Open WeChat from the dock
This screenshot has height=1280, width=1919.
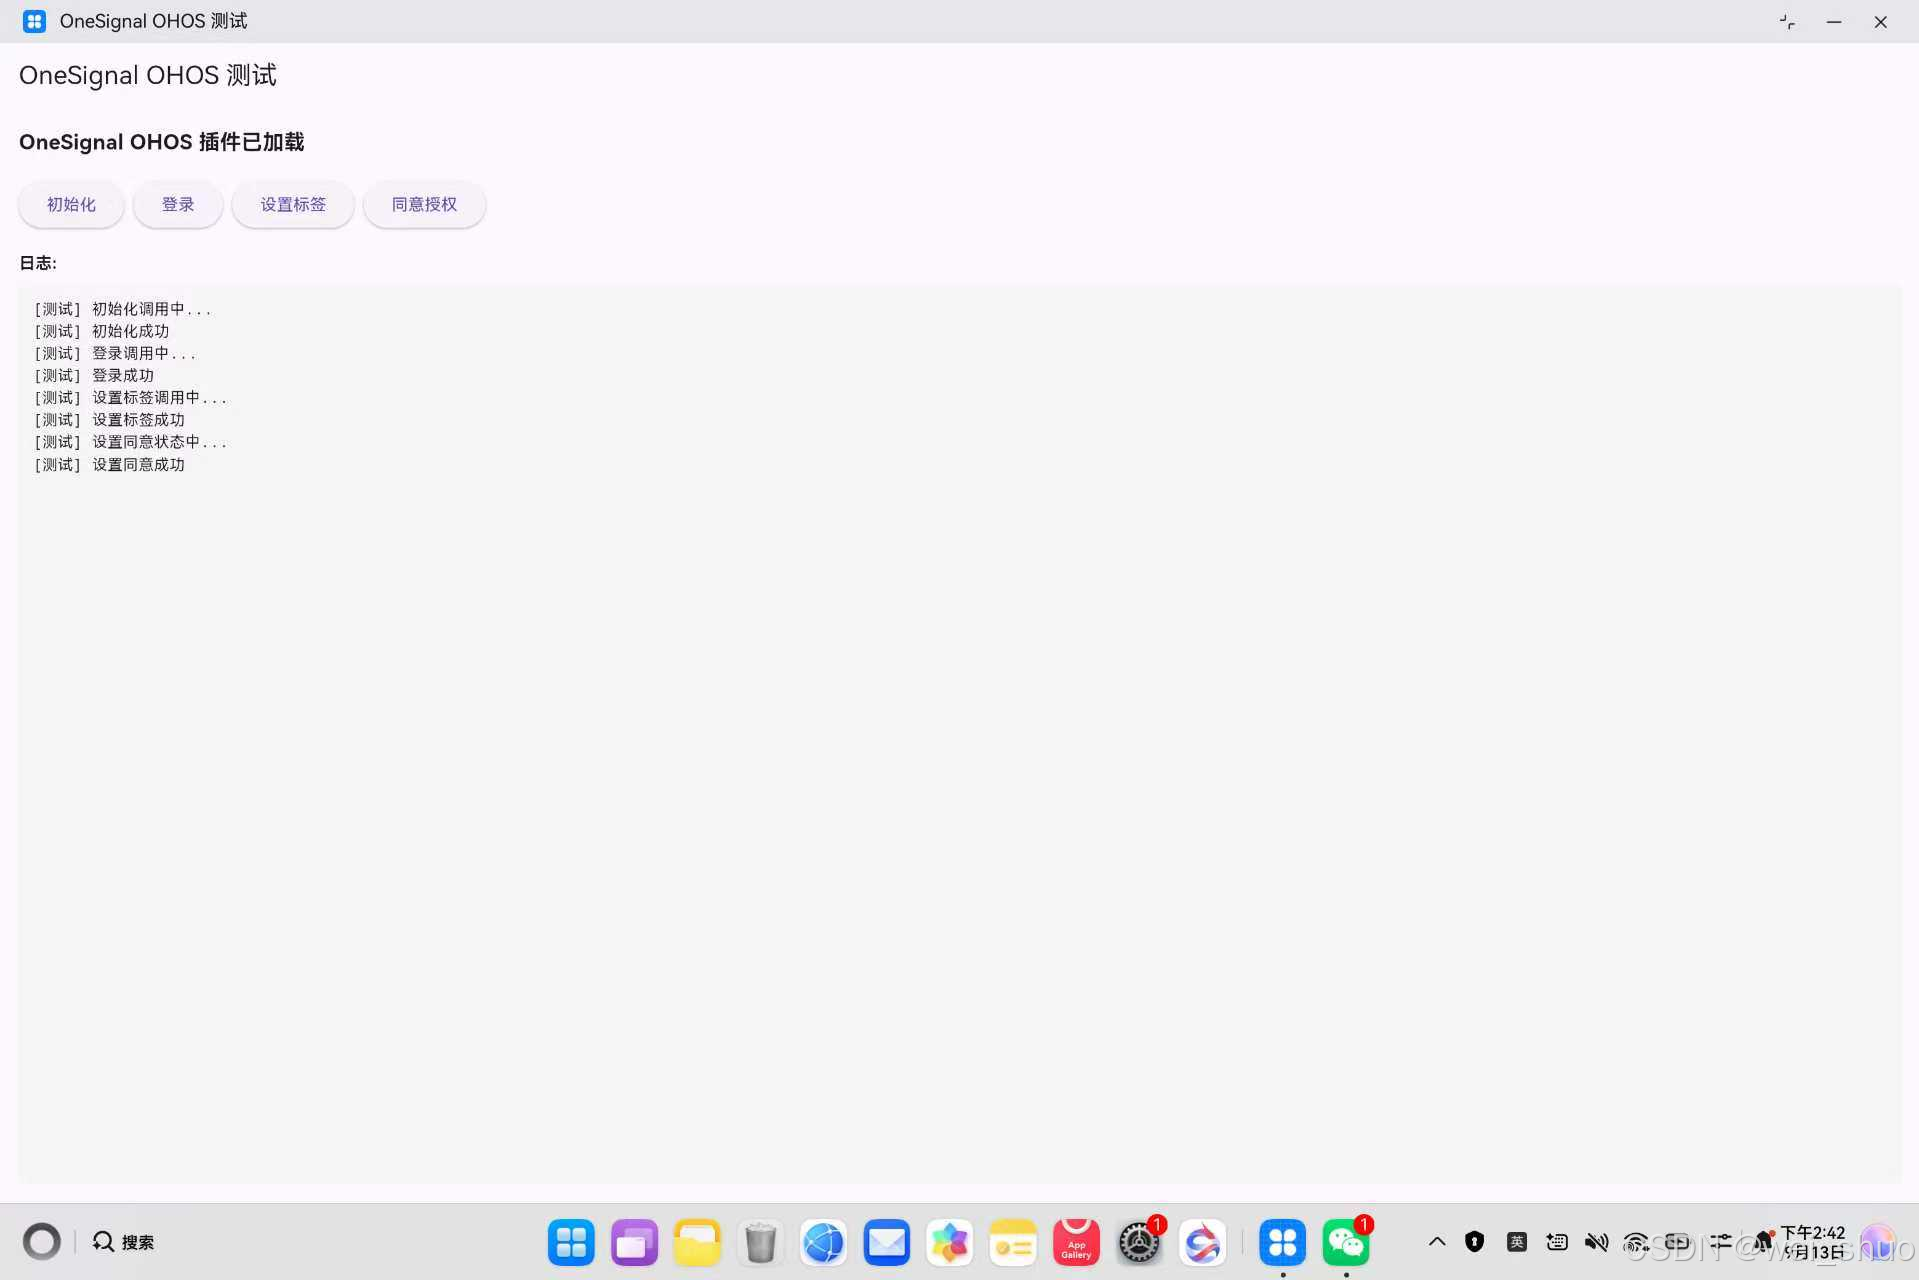click(x=1346, y=1242)
